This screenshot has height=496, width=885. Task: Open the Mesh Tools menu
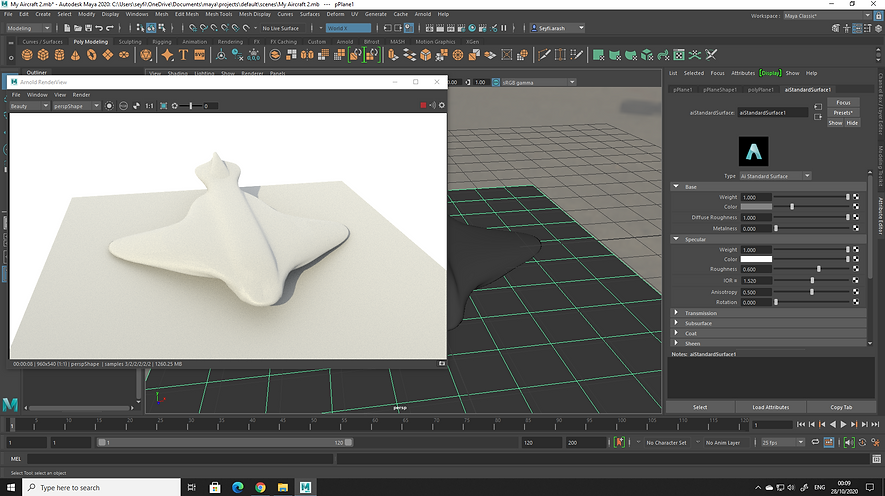pyautogui.click(x=218, y=14)
